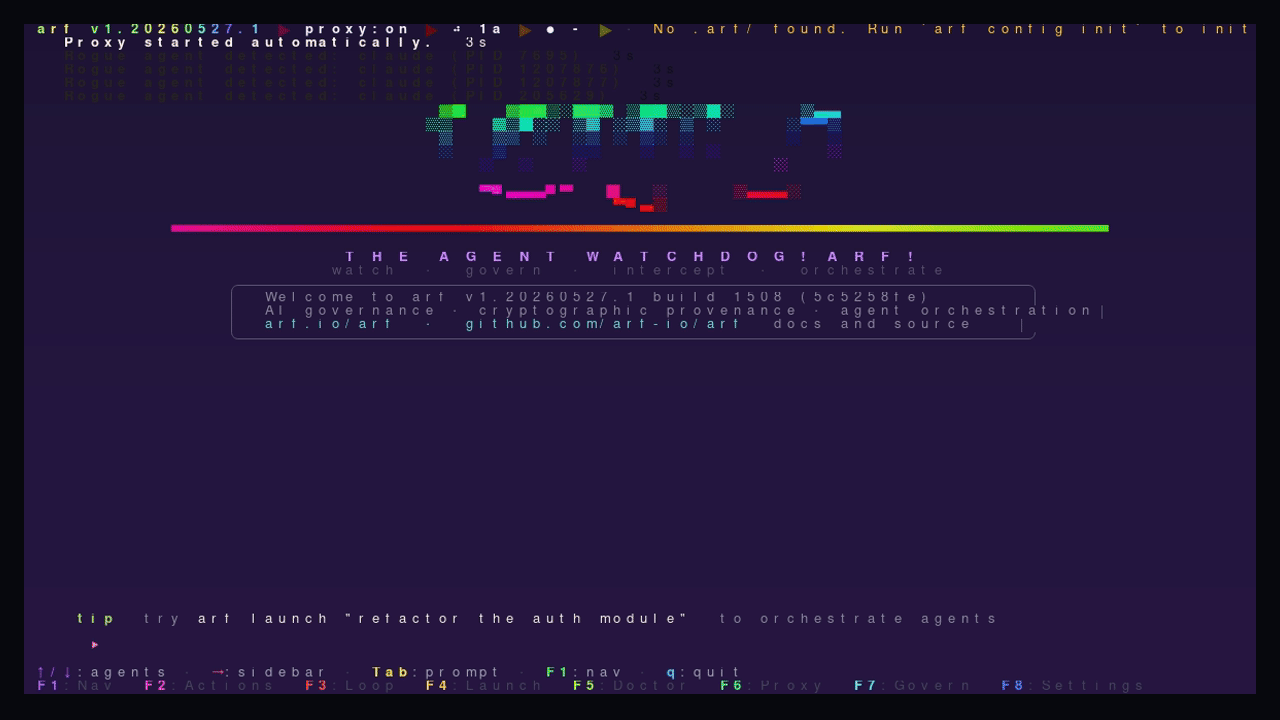1280x720 pixels.
Task: Click the 'docs and source' label
Action: pyautogui.click(x=873, y=324)
